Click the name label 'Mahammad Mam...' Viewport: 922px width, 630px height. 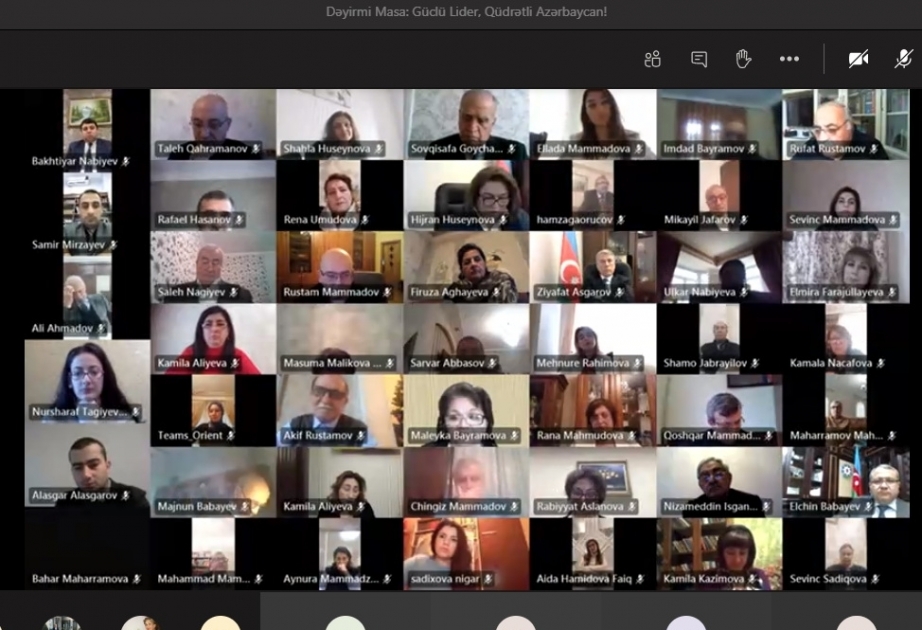[x=203, y=579]
